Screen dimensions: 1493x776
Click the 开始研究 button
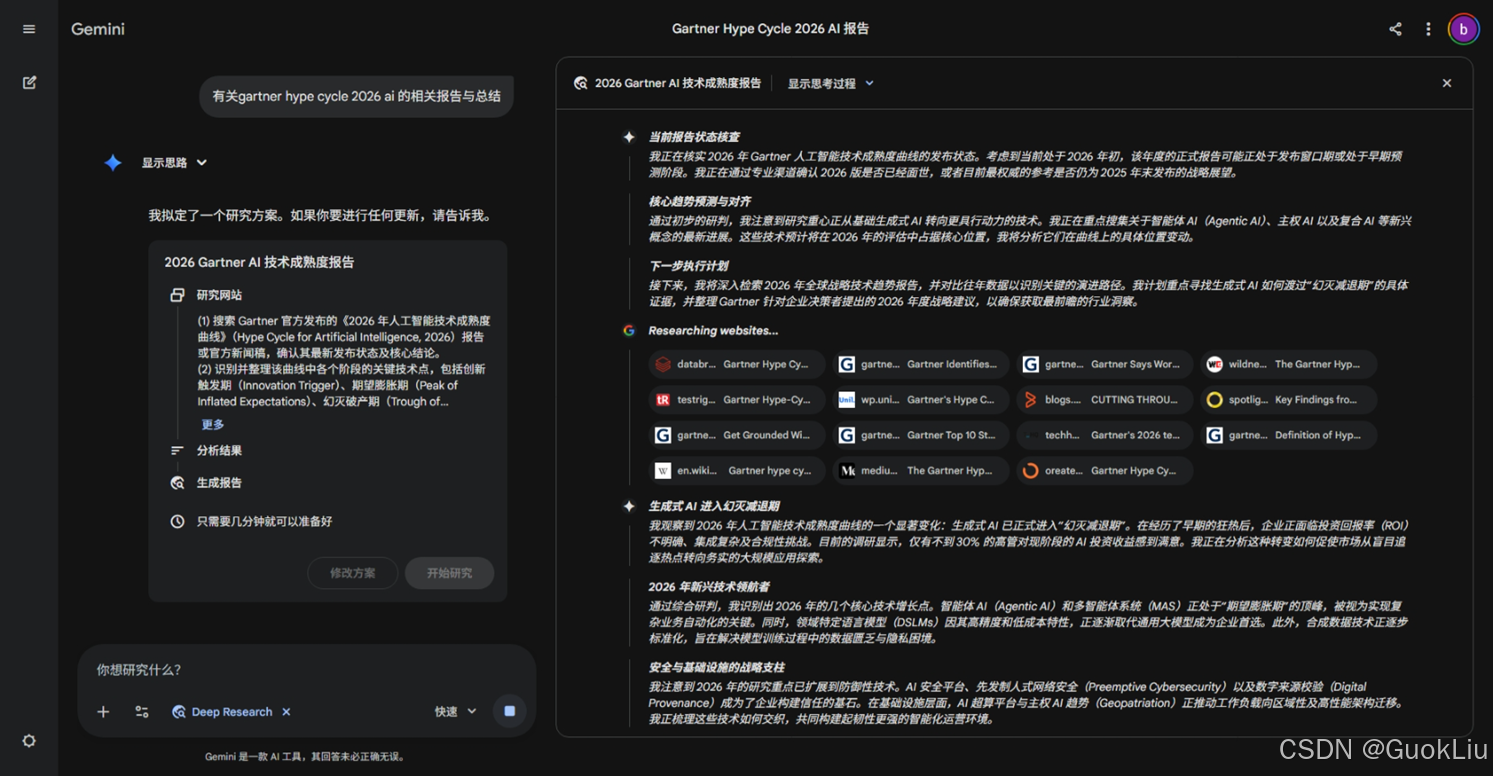click(449, 573)
